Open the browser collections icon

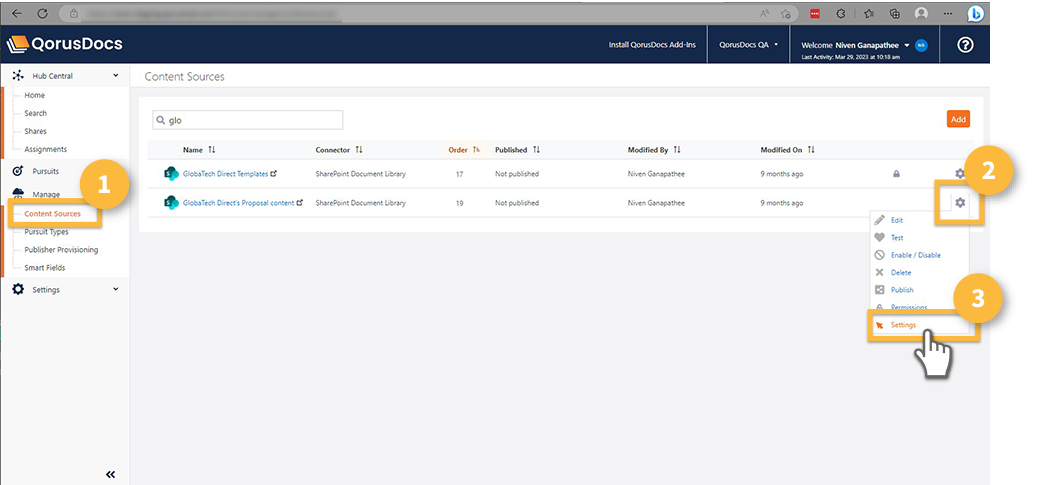click(895, 13)
